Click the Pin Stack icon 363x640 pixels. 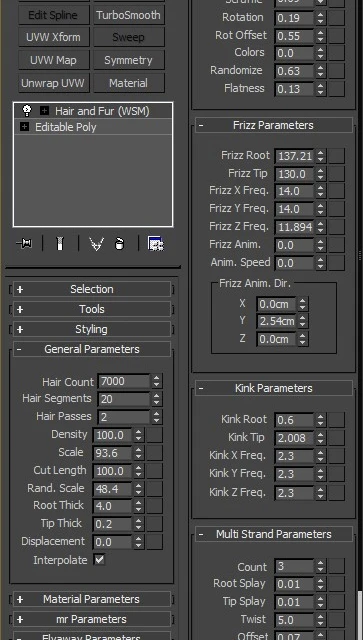(x=24, y=244)
